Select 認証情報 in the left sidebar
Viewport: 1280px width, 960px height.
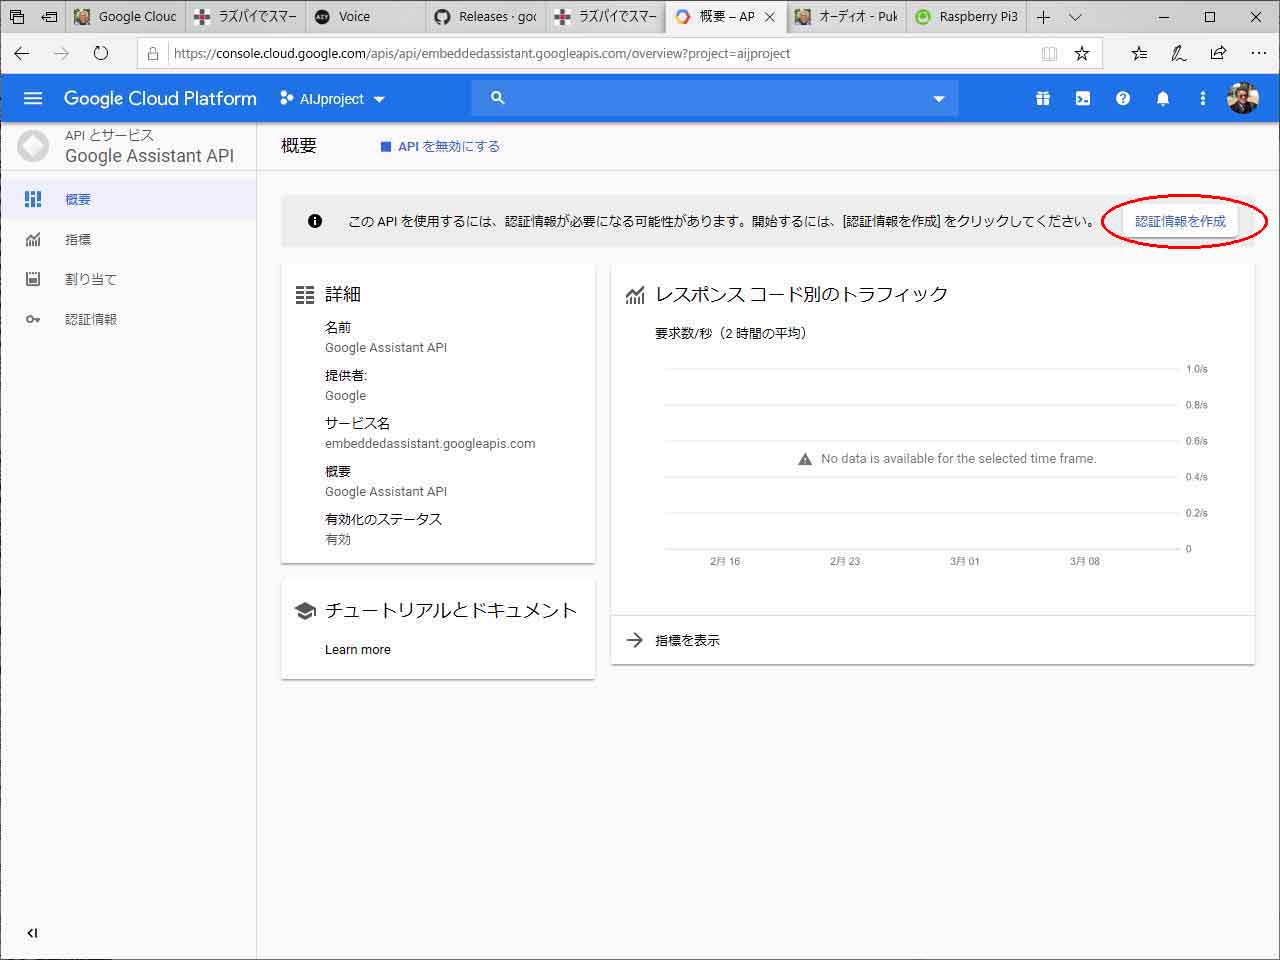[128, 319]
